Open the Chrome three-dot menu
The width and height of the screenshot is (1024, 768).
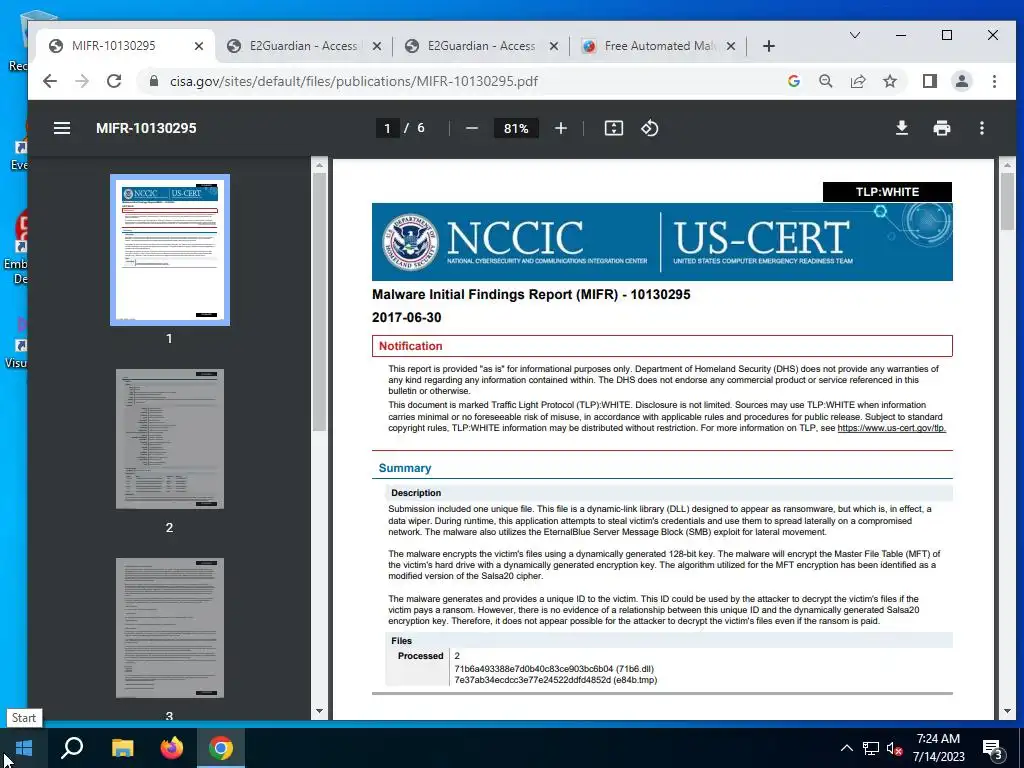pyautogui.click(x=994, y=81)
